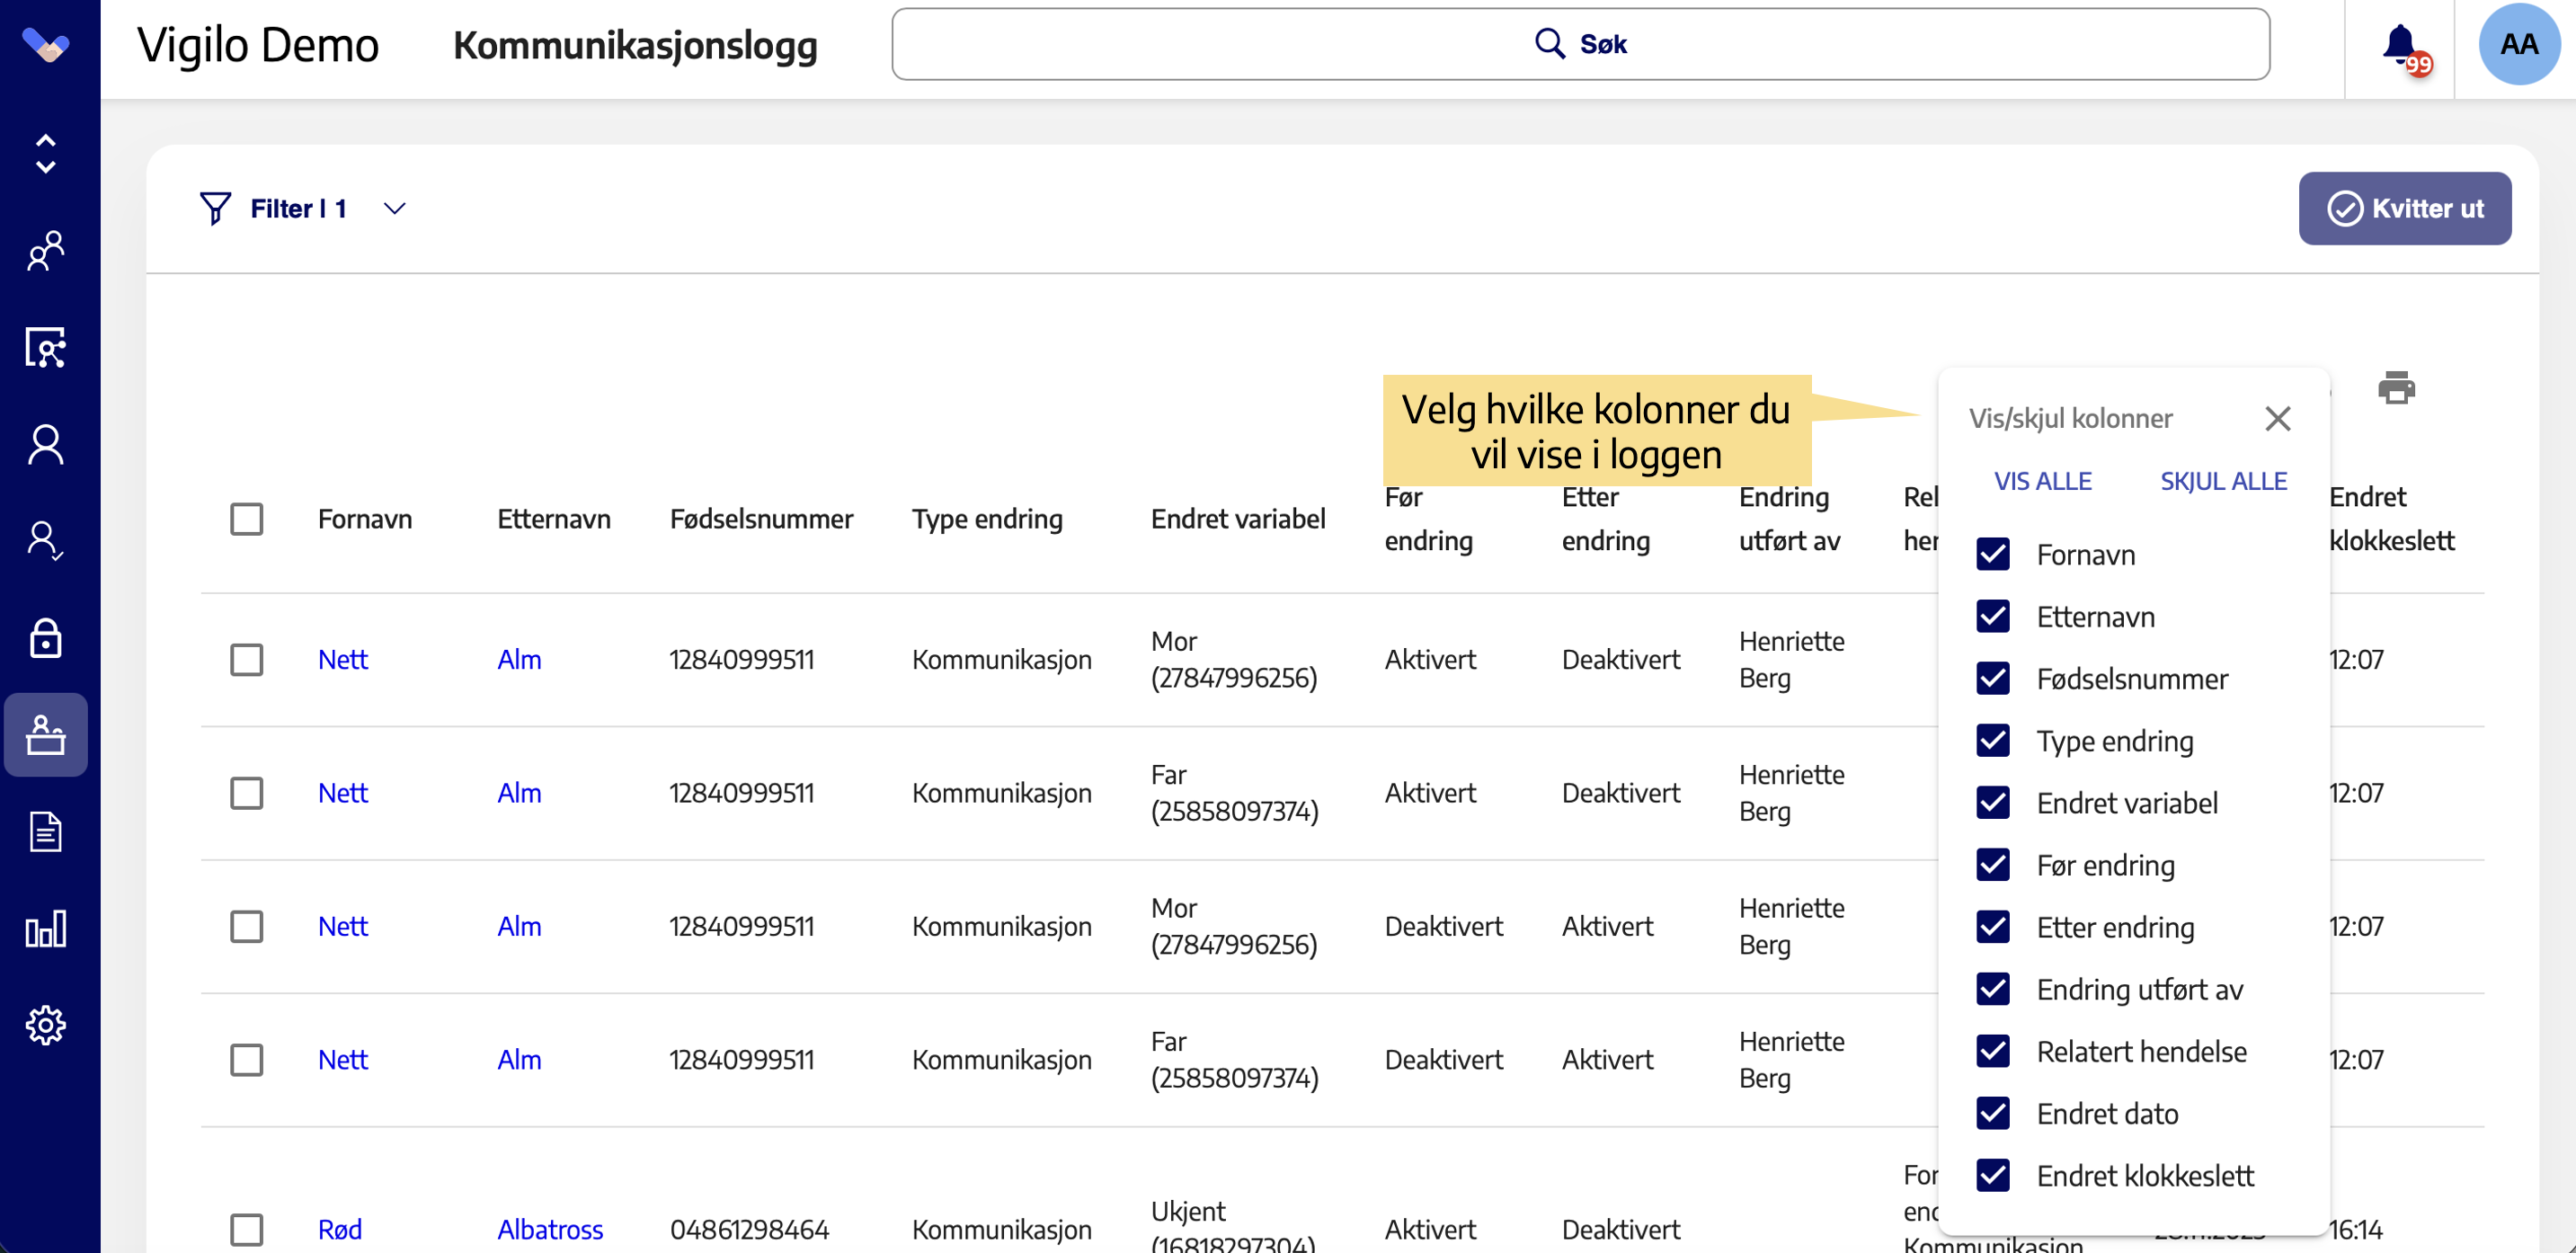This screenshot has width=2576, height=1253.
Task: Open the bar chart statistics sidebar icon
Action: point(46,928)
